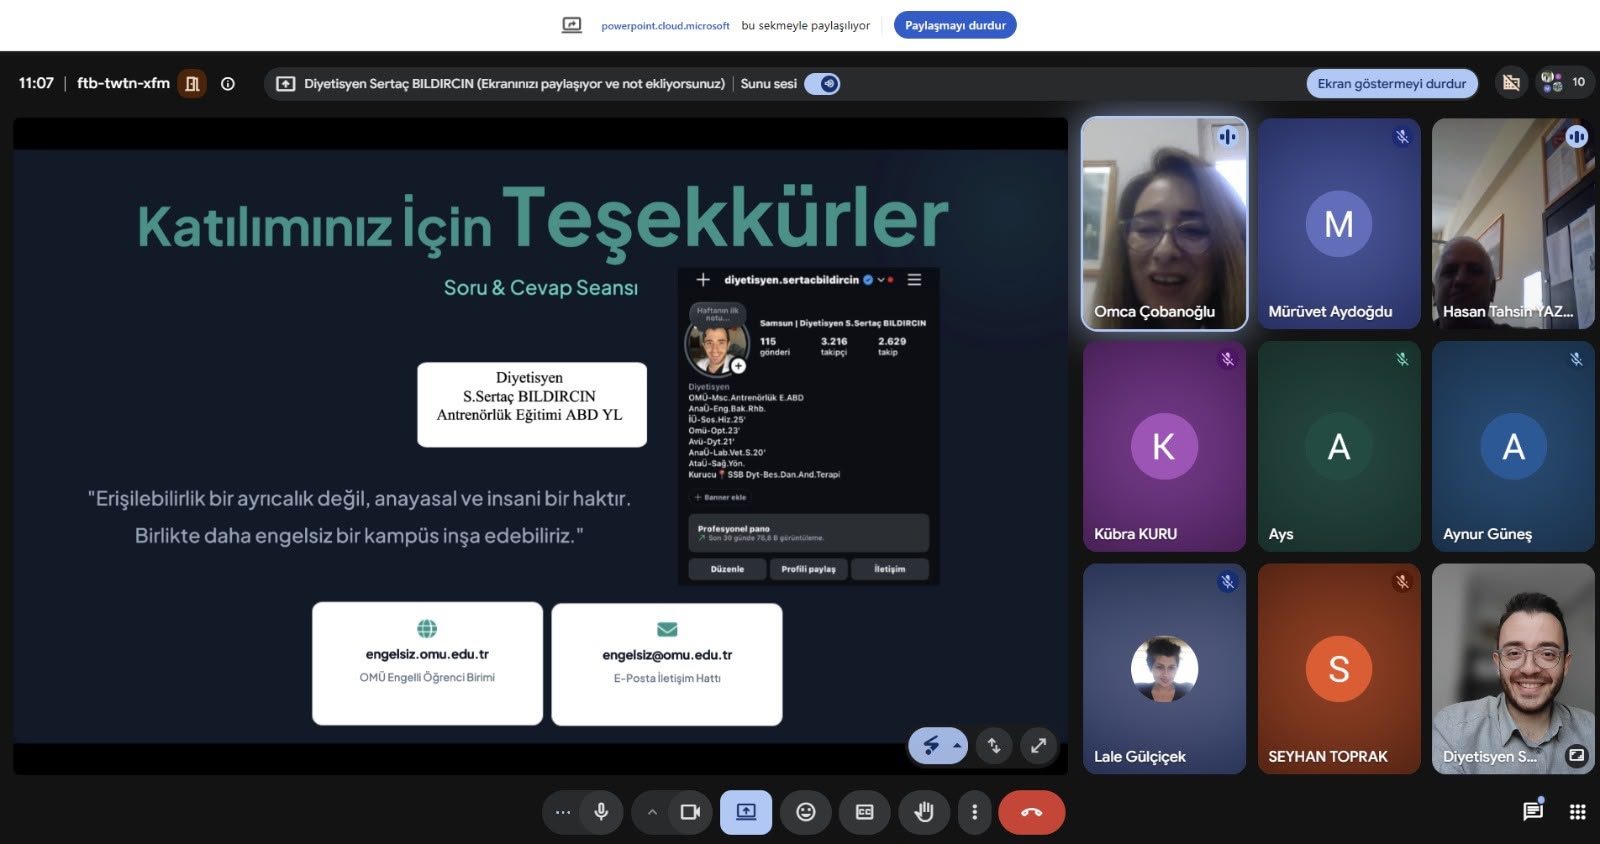Raise hand button
Screen dimensions: 1600x844
click(924, 812)
